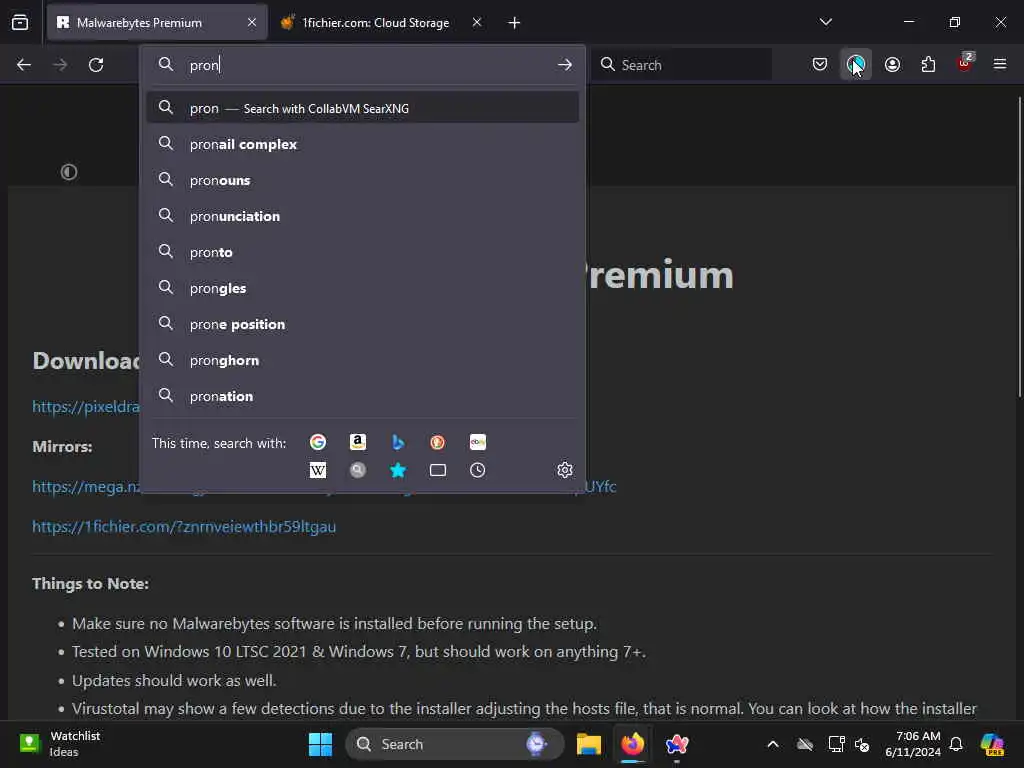The width and height of the screenshot is (1024, 768).
Task: Select the "pronto" suggestion
Action: 362,252
